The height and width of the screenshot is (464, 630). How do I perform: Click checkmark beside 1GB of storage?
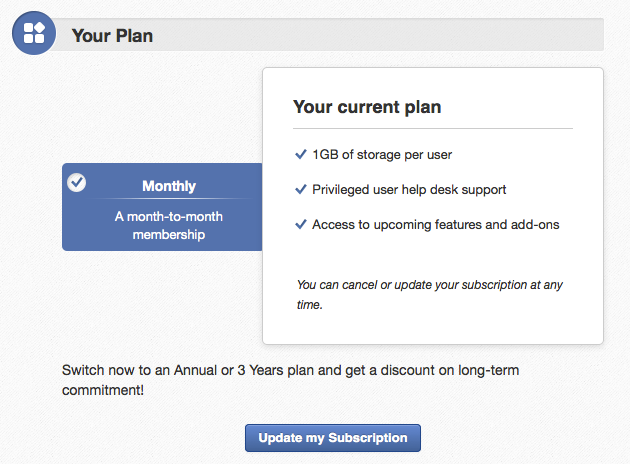[301, 154]
